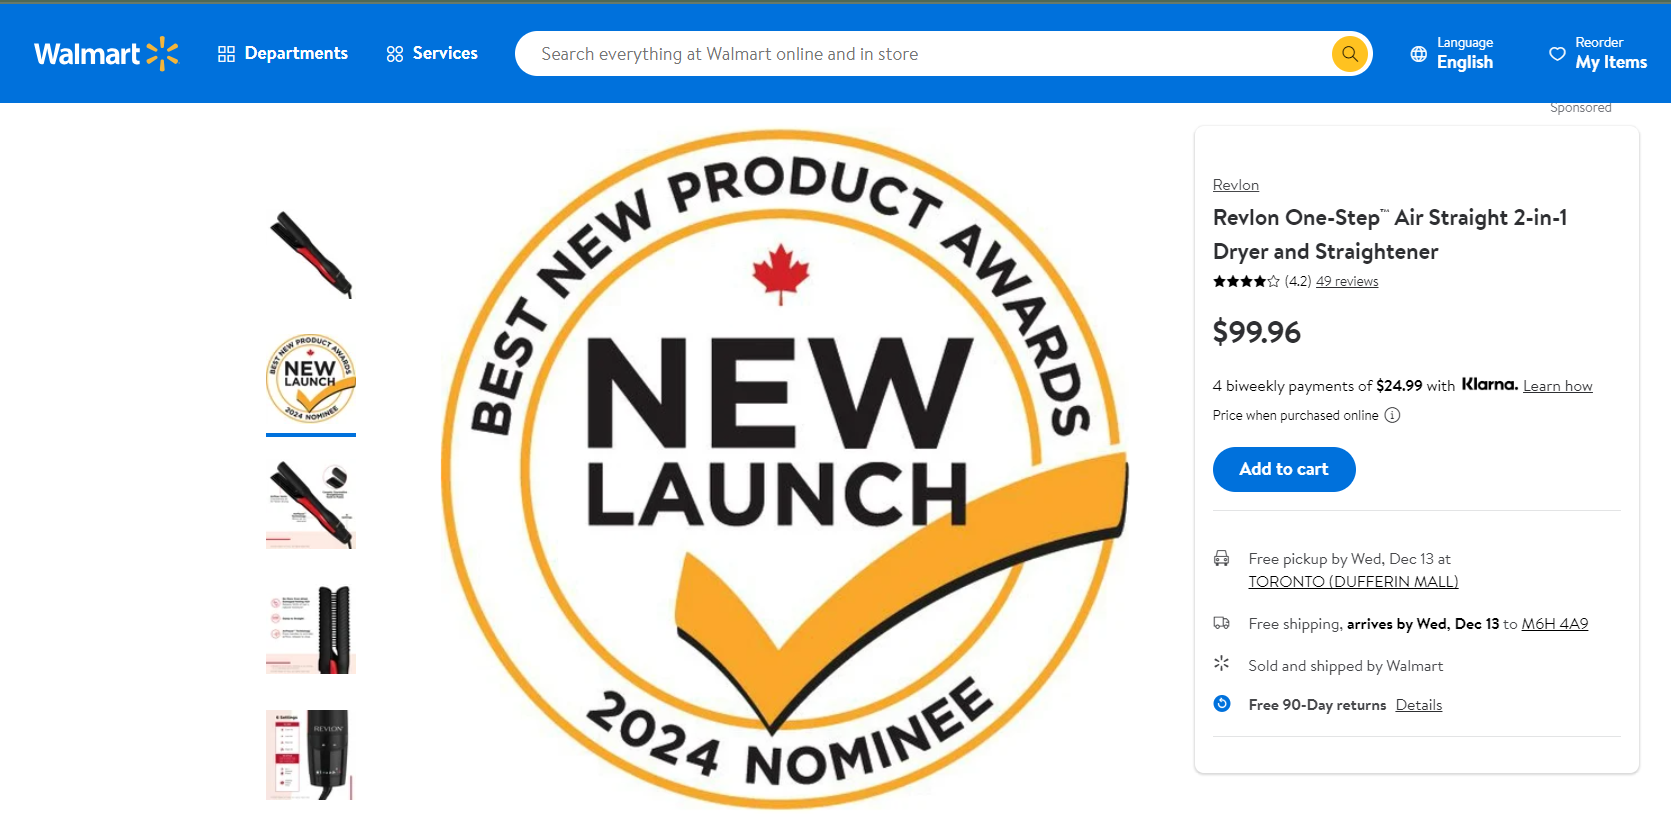
Task: Open the Language English selector
Action: [1464, 54]
